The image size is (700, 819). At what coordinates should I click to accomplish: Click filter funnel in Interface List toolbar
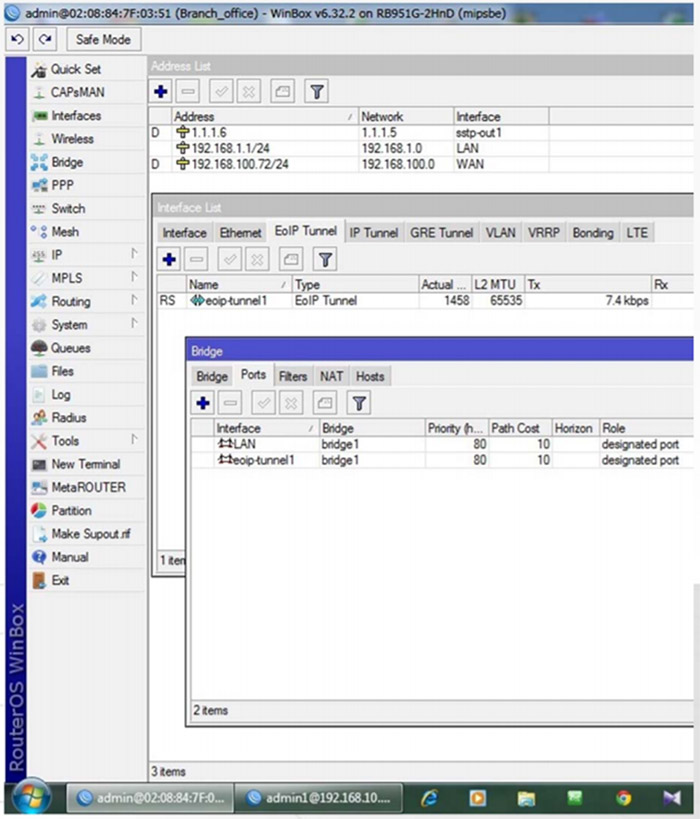325,260
